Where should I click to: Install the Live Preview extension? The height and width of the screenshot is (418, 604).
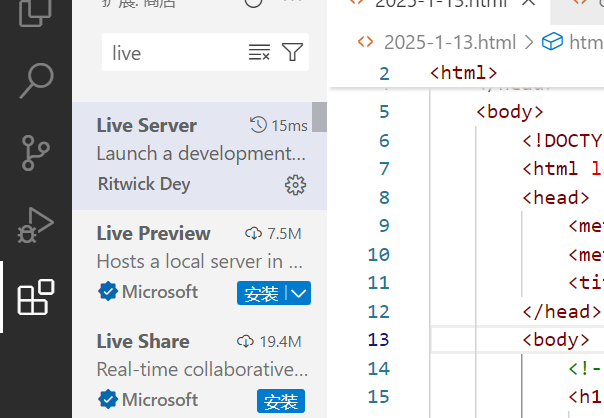(261, 293)
